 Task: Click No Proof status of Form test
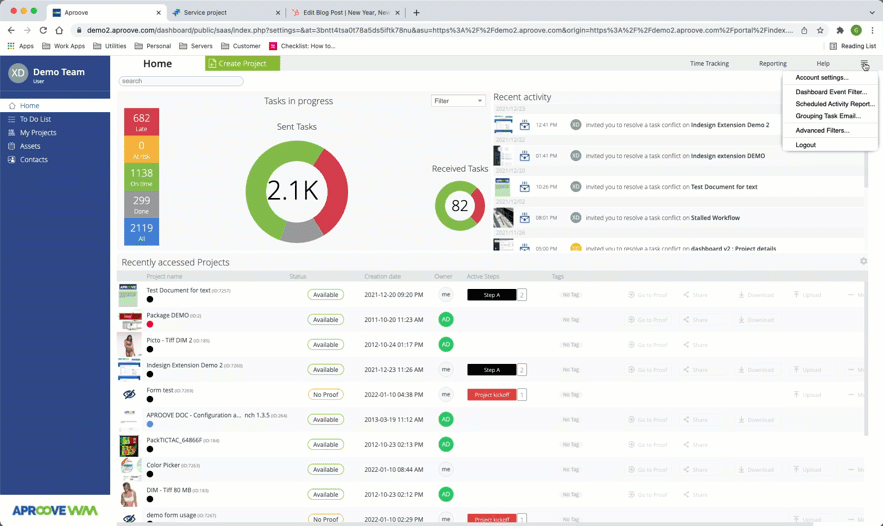(x=325, y=395)
